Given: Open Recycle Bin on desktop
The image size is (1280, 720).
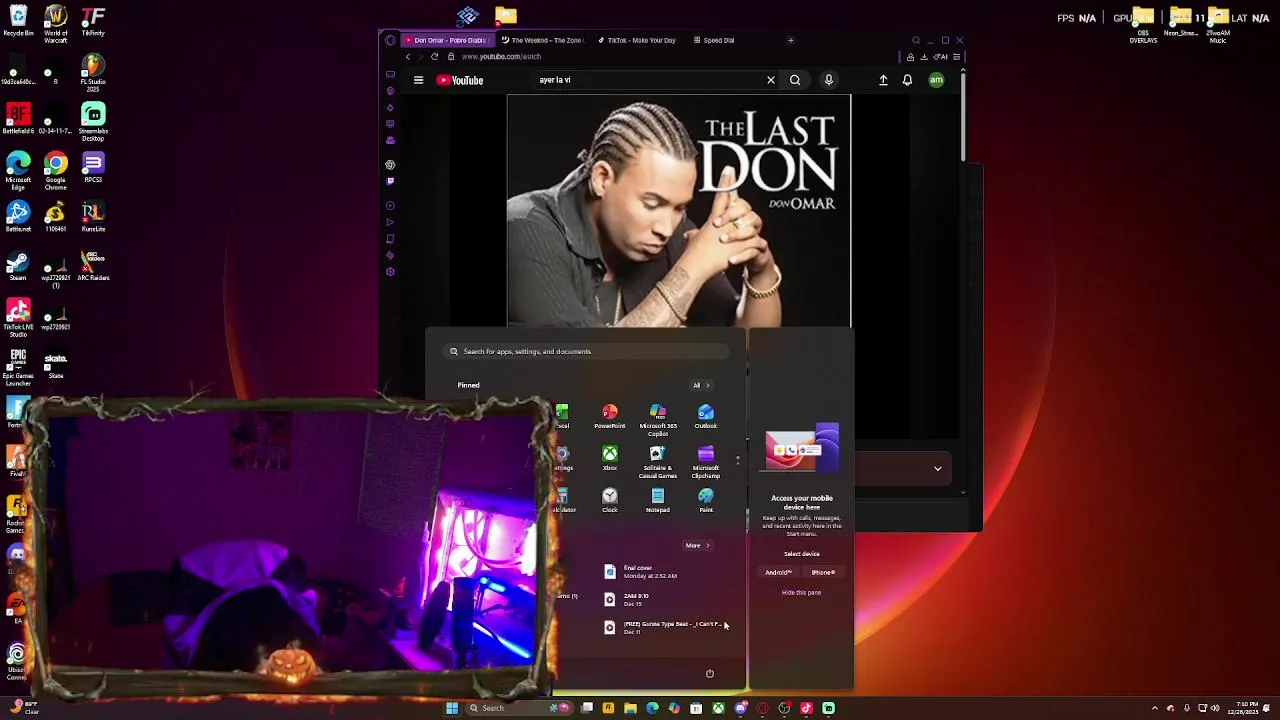Looking at the screenshot, I should click(x=18, y=21).
